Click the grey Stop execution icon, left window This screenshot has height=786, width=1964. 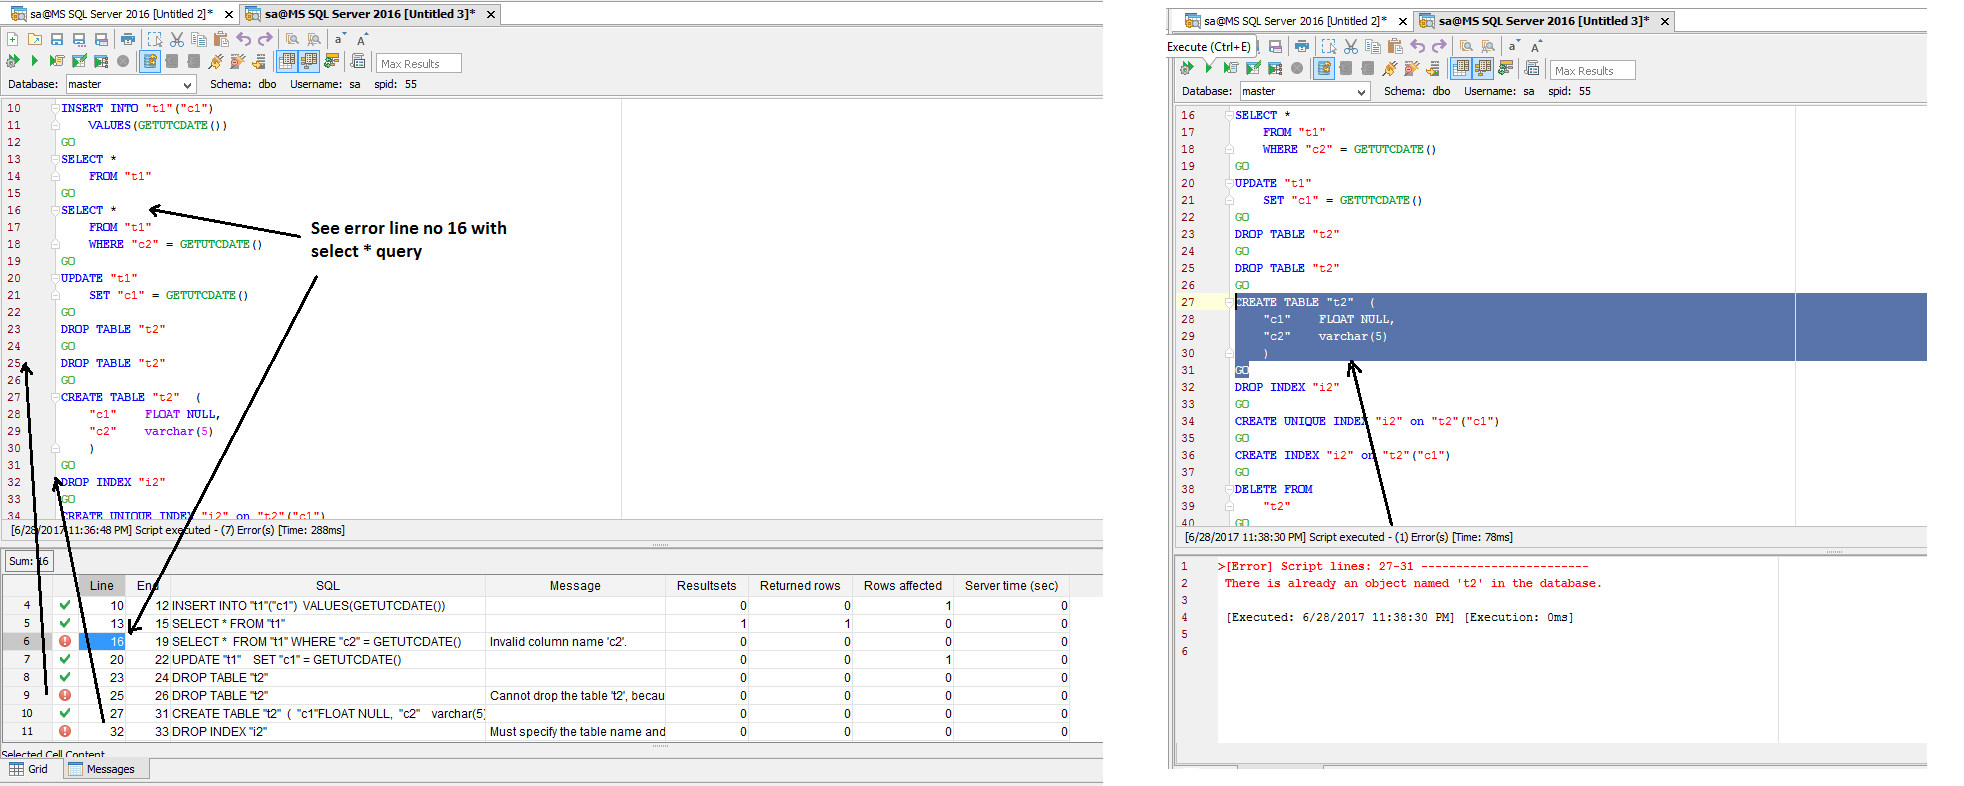coord(123,61)
